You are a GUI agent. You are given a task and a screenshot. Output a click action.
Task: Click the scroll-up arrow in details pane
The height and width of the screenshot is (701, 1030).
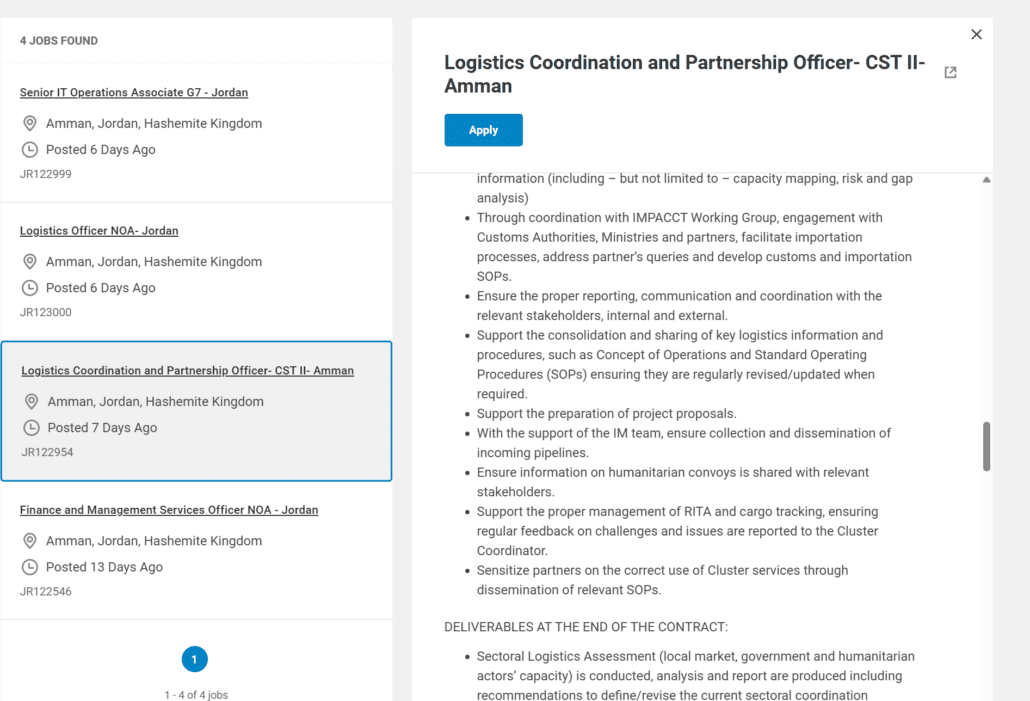click(986, 179)
